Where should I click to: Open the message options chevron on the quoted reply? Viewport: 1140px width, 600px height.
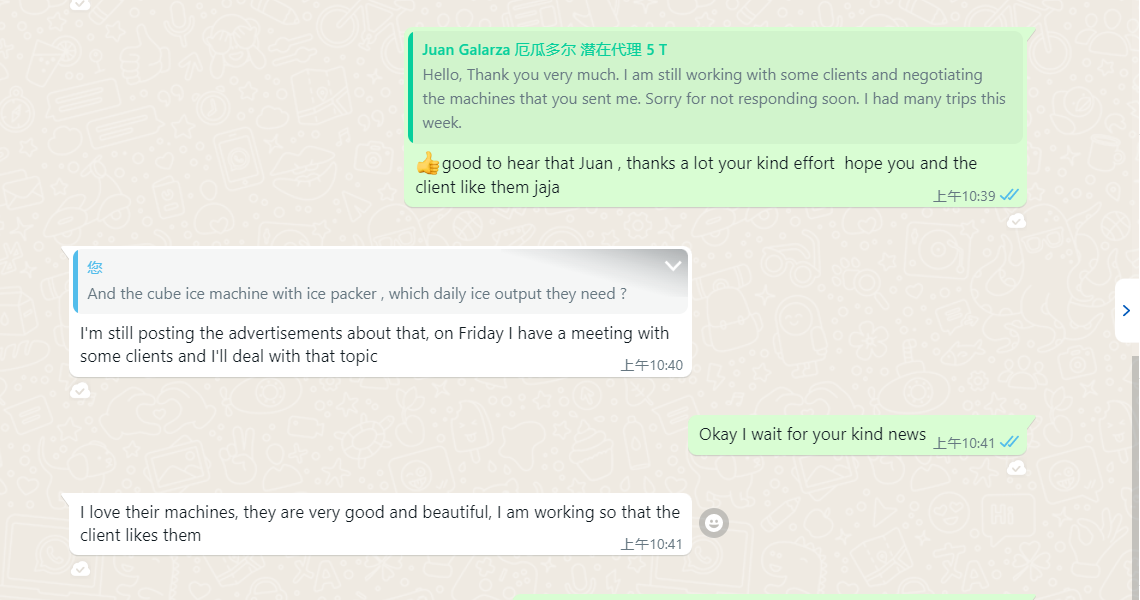tap(673, 265)
